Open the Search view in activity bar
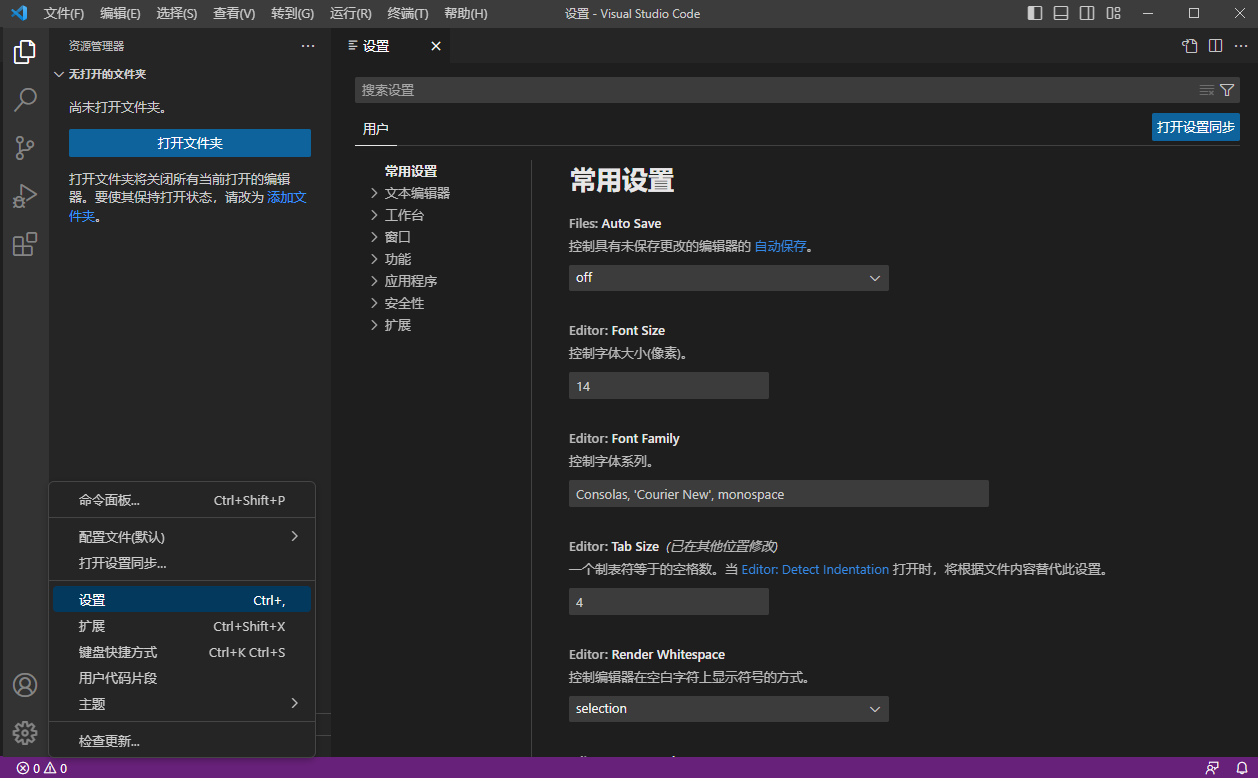Screen dimensions: 1258x778 point(25,100)
